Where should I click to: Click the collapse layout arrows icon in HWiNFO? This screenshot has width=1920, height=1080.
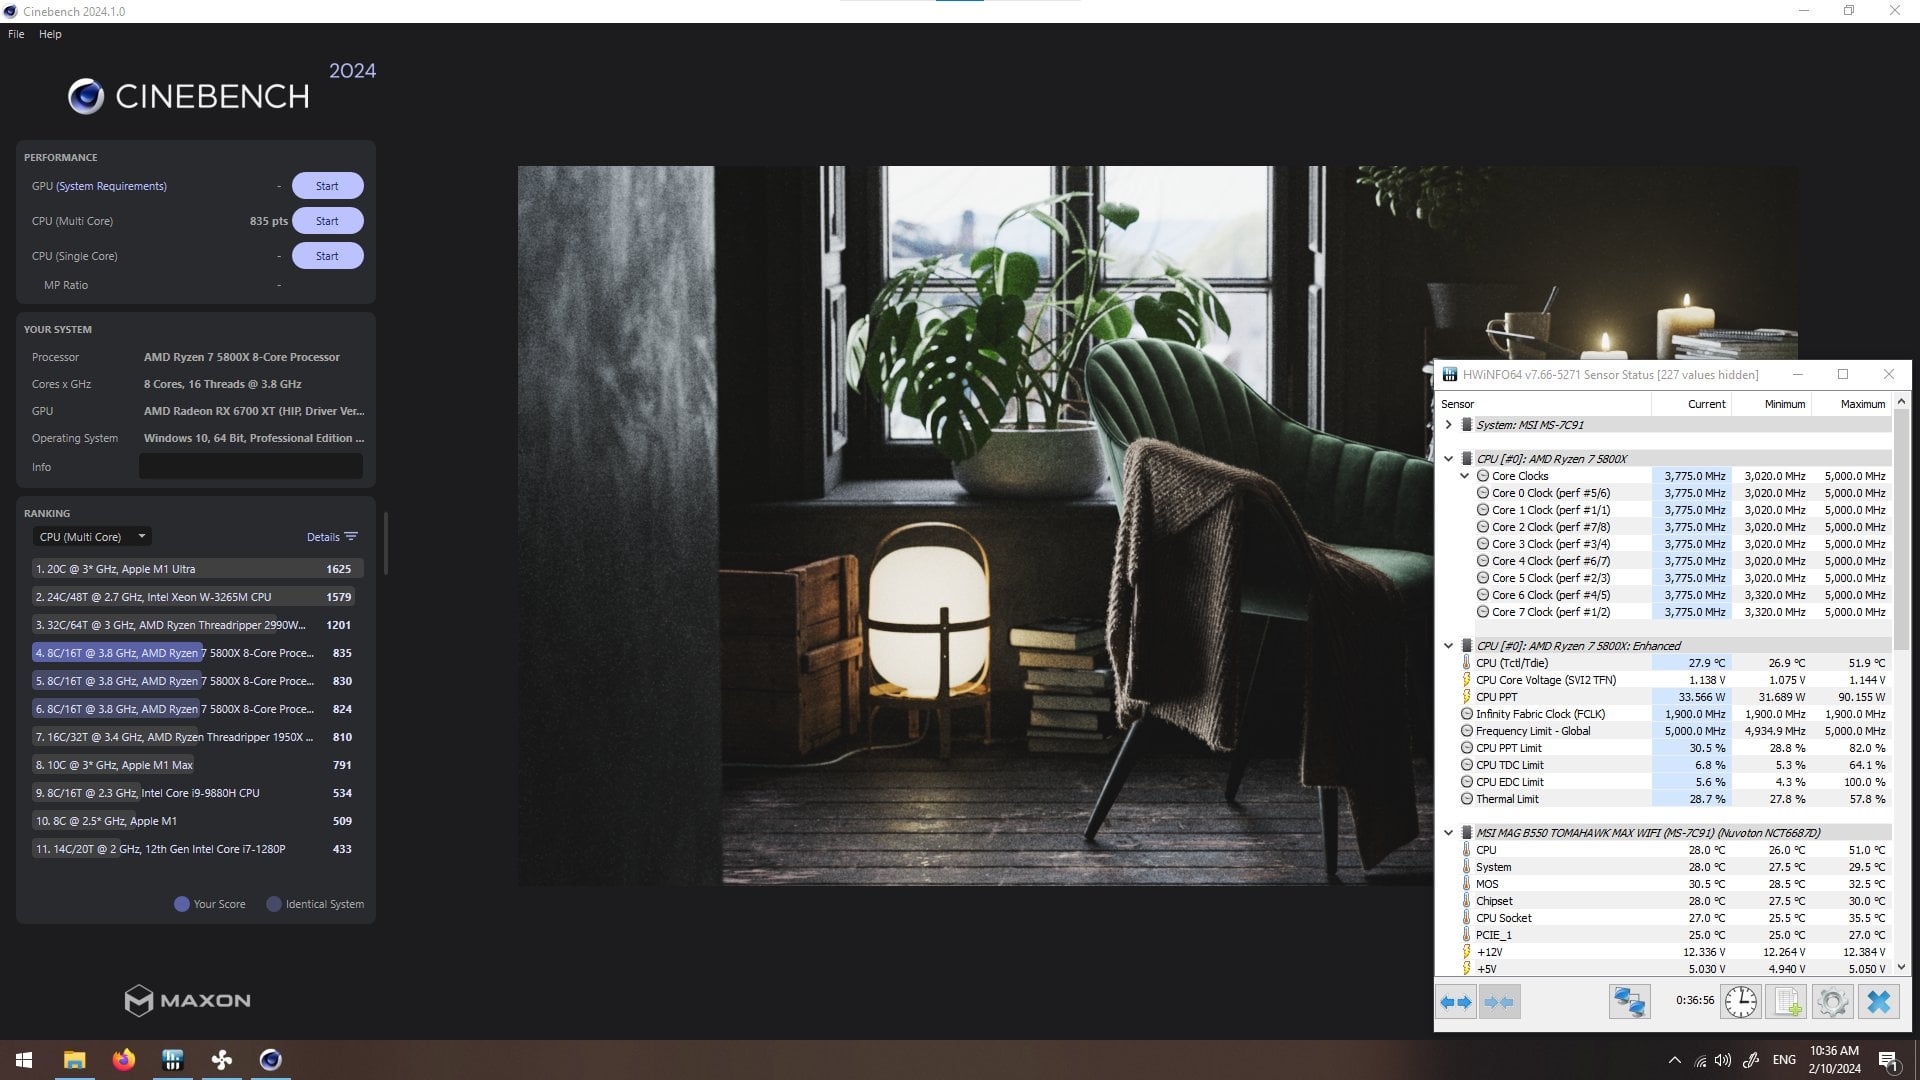(x=1498, y=1002)
